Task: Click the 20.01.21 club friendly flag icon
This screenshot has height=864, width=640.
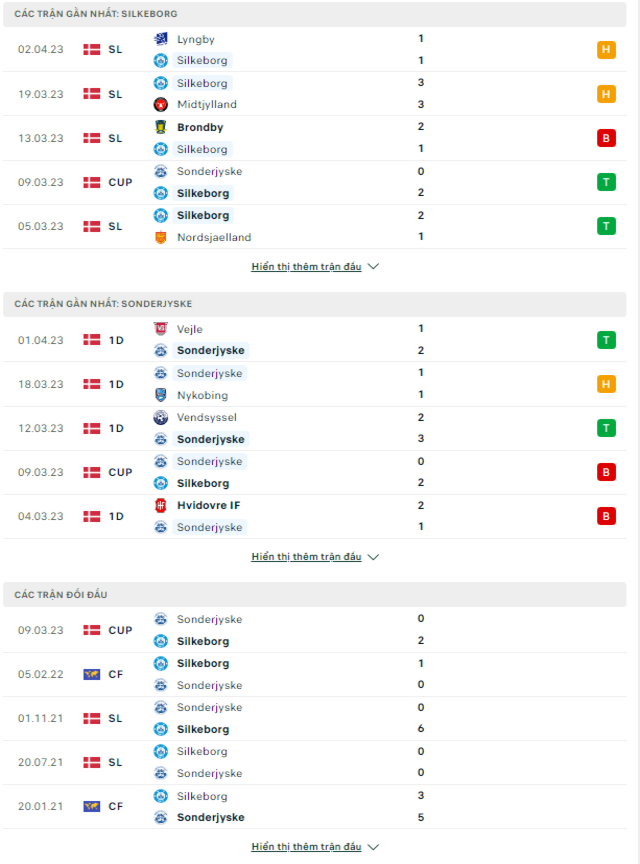Action: pyautogui.click(x=92, y=806)
